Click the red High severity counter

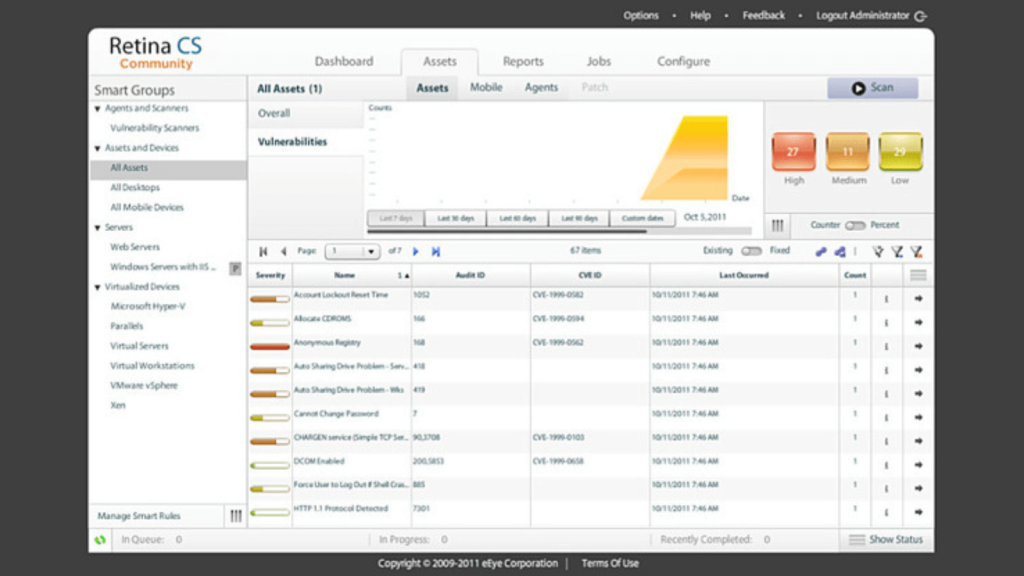pos(793,152)
